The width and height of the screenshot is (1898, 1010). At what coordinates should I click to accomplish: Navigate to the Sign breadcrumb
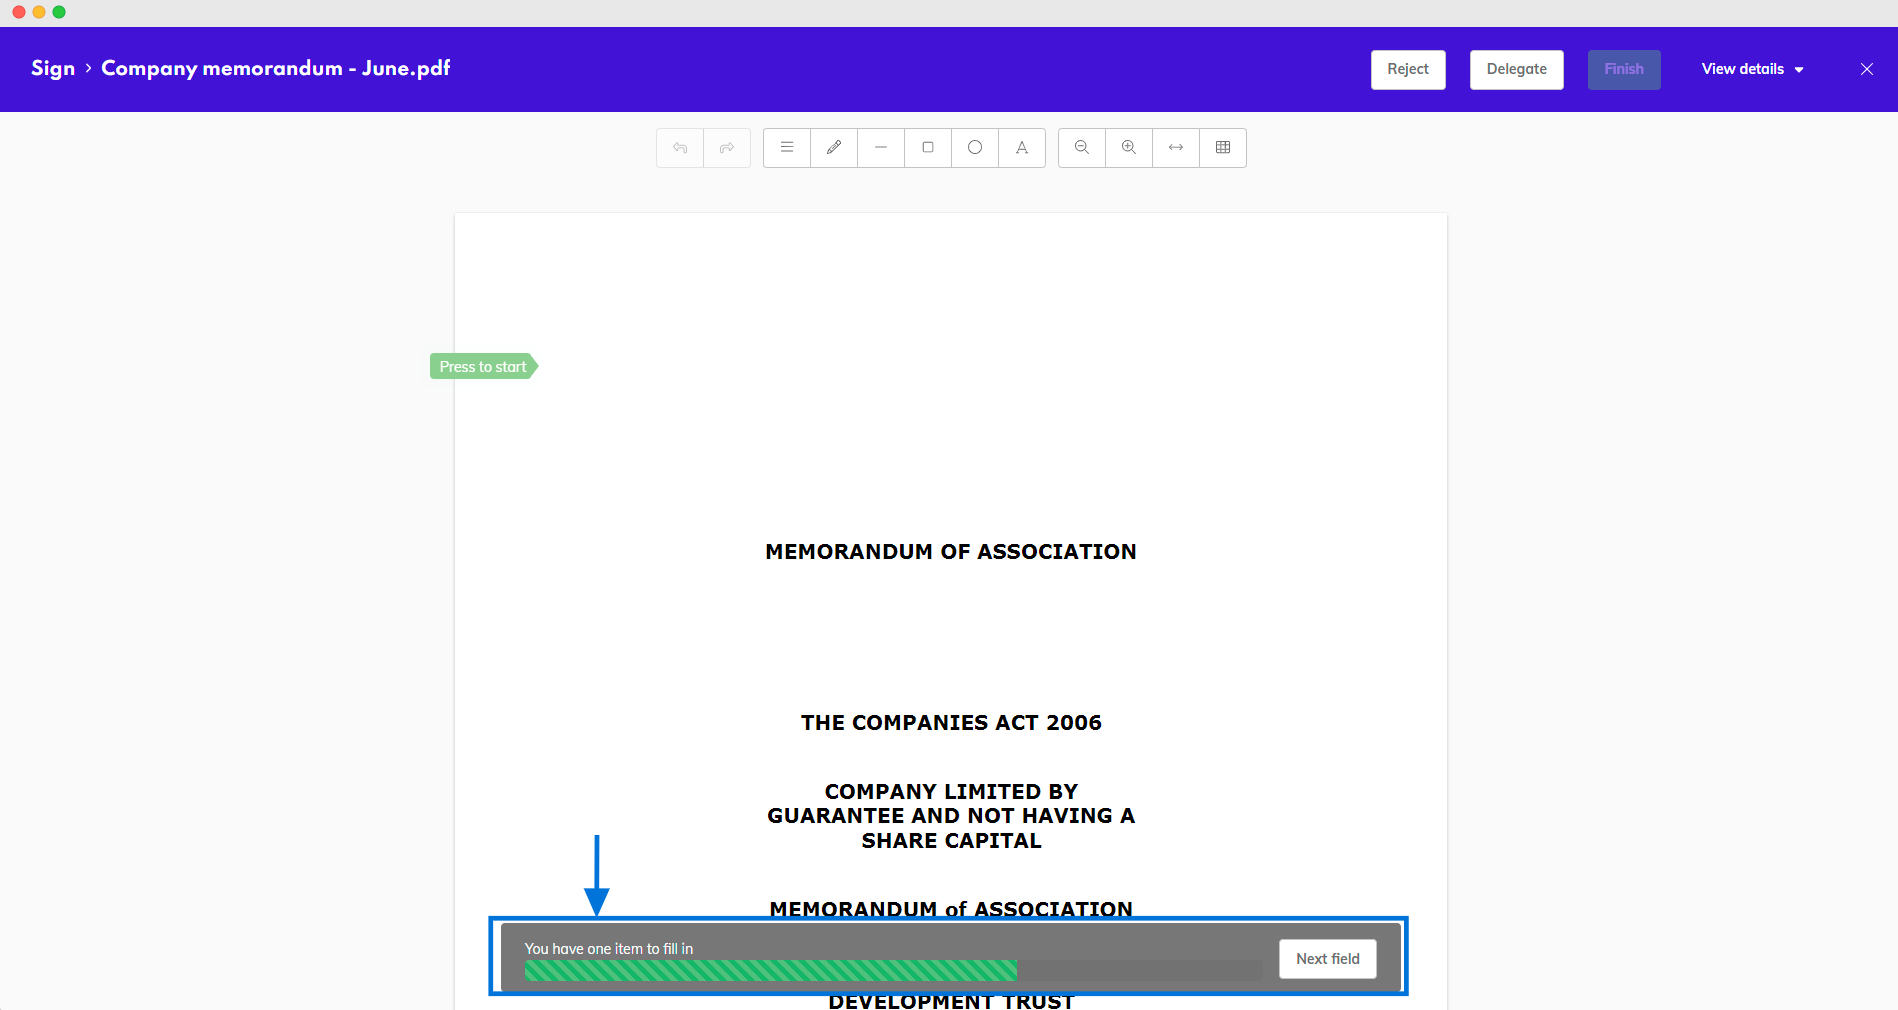click(x=53, y=68)
